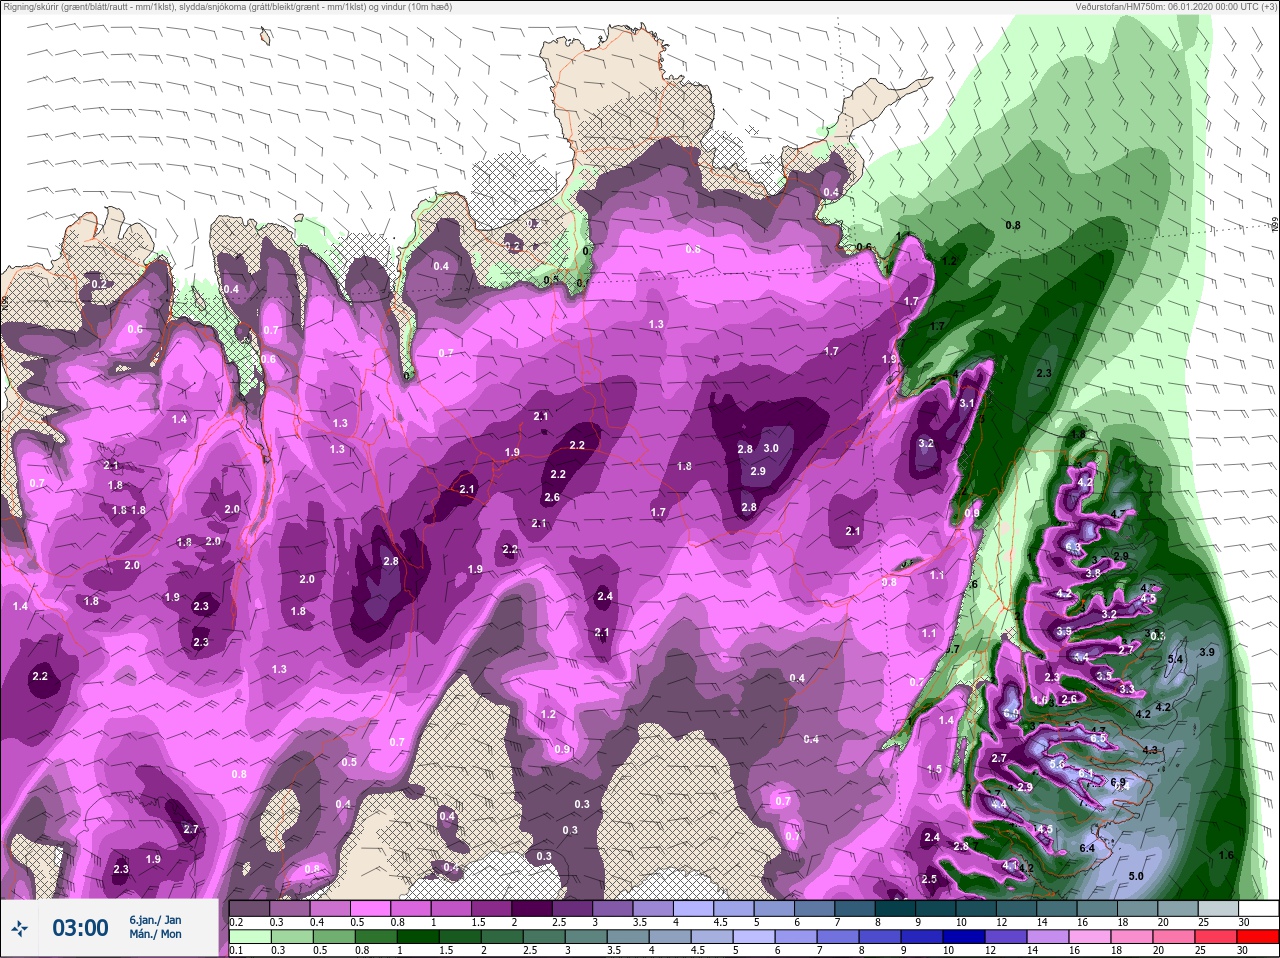The image size is (1280, 958).
Task: Click the 6.9 precipitation value on the map
Action: pyautogui.click(x=1118, y=781)
